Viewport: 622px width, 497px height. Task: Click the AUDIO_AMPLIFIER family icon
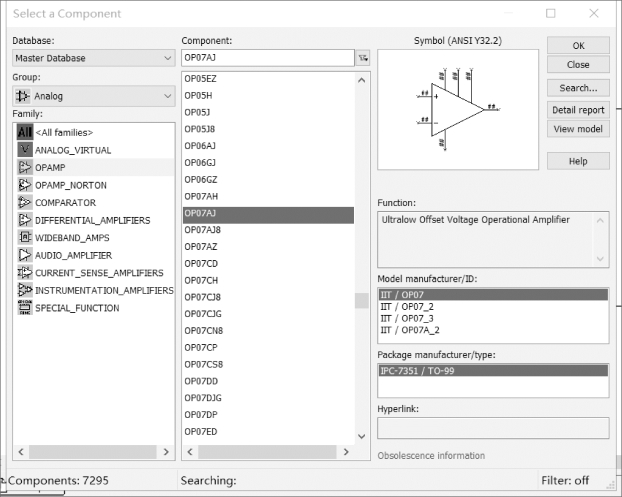(x=25, y=255)
